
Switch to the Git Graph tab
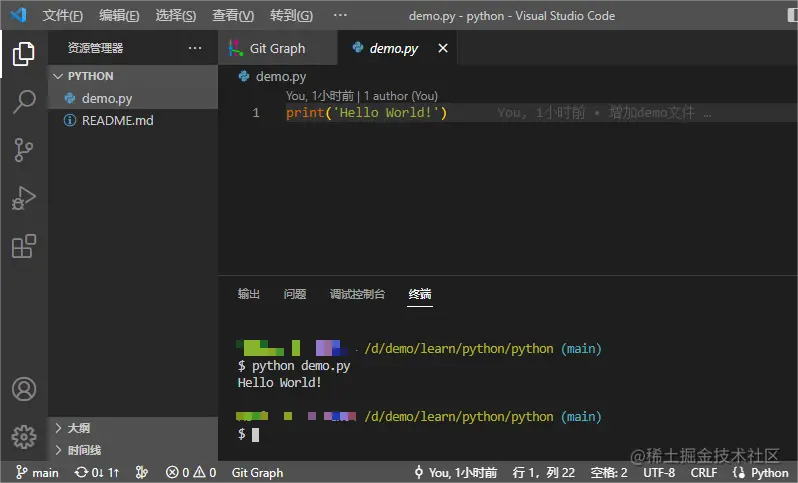[277, 48]
